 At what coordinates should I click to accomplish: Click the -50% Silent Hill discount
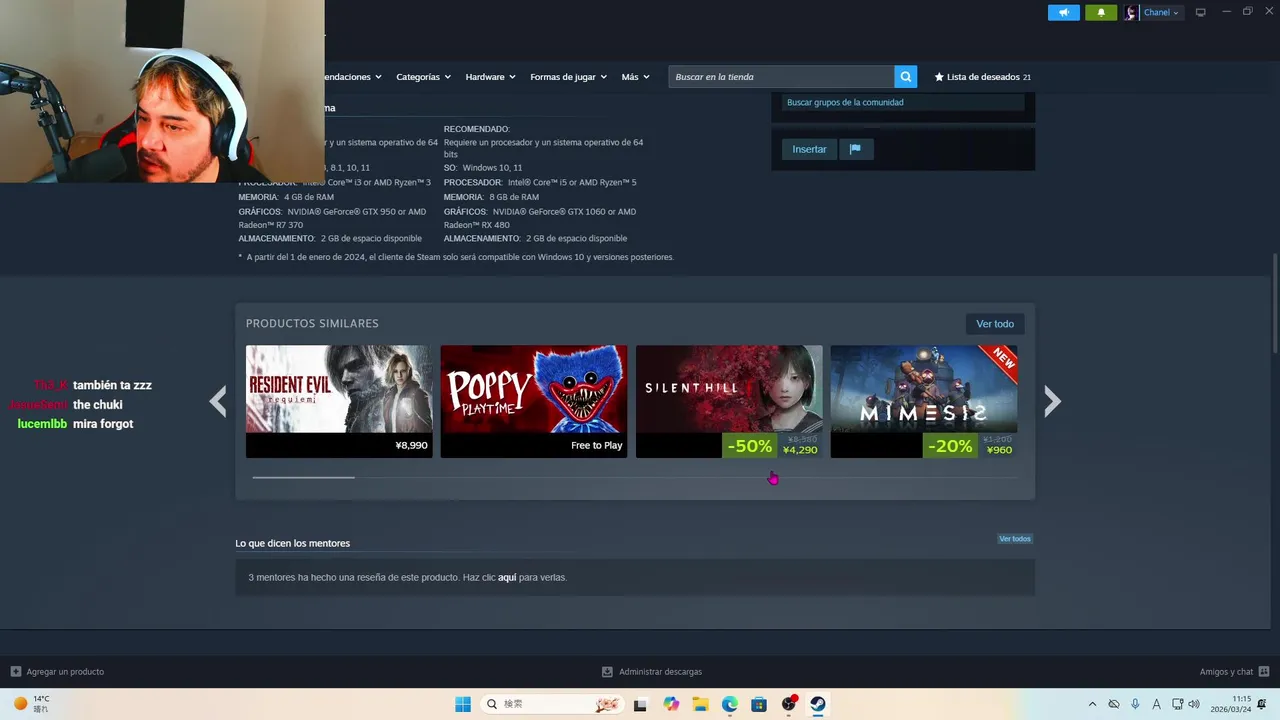point(749,446)
